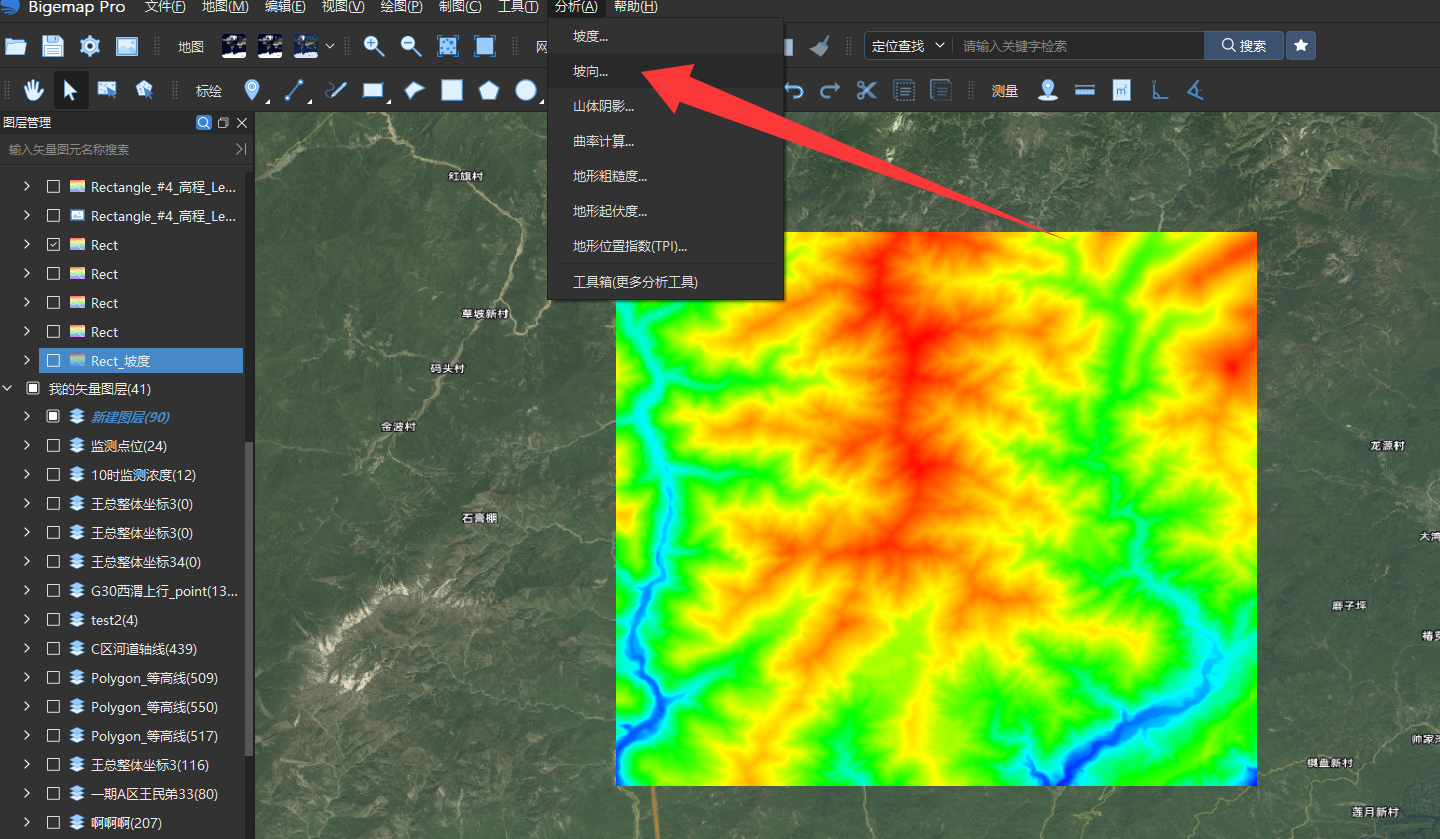Select the ruler distance measure tool
The height and width of the screenshot is (839, 1440).
click(x=1085, y=90)
